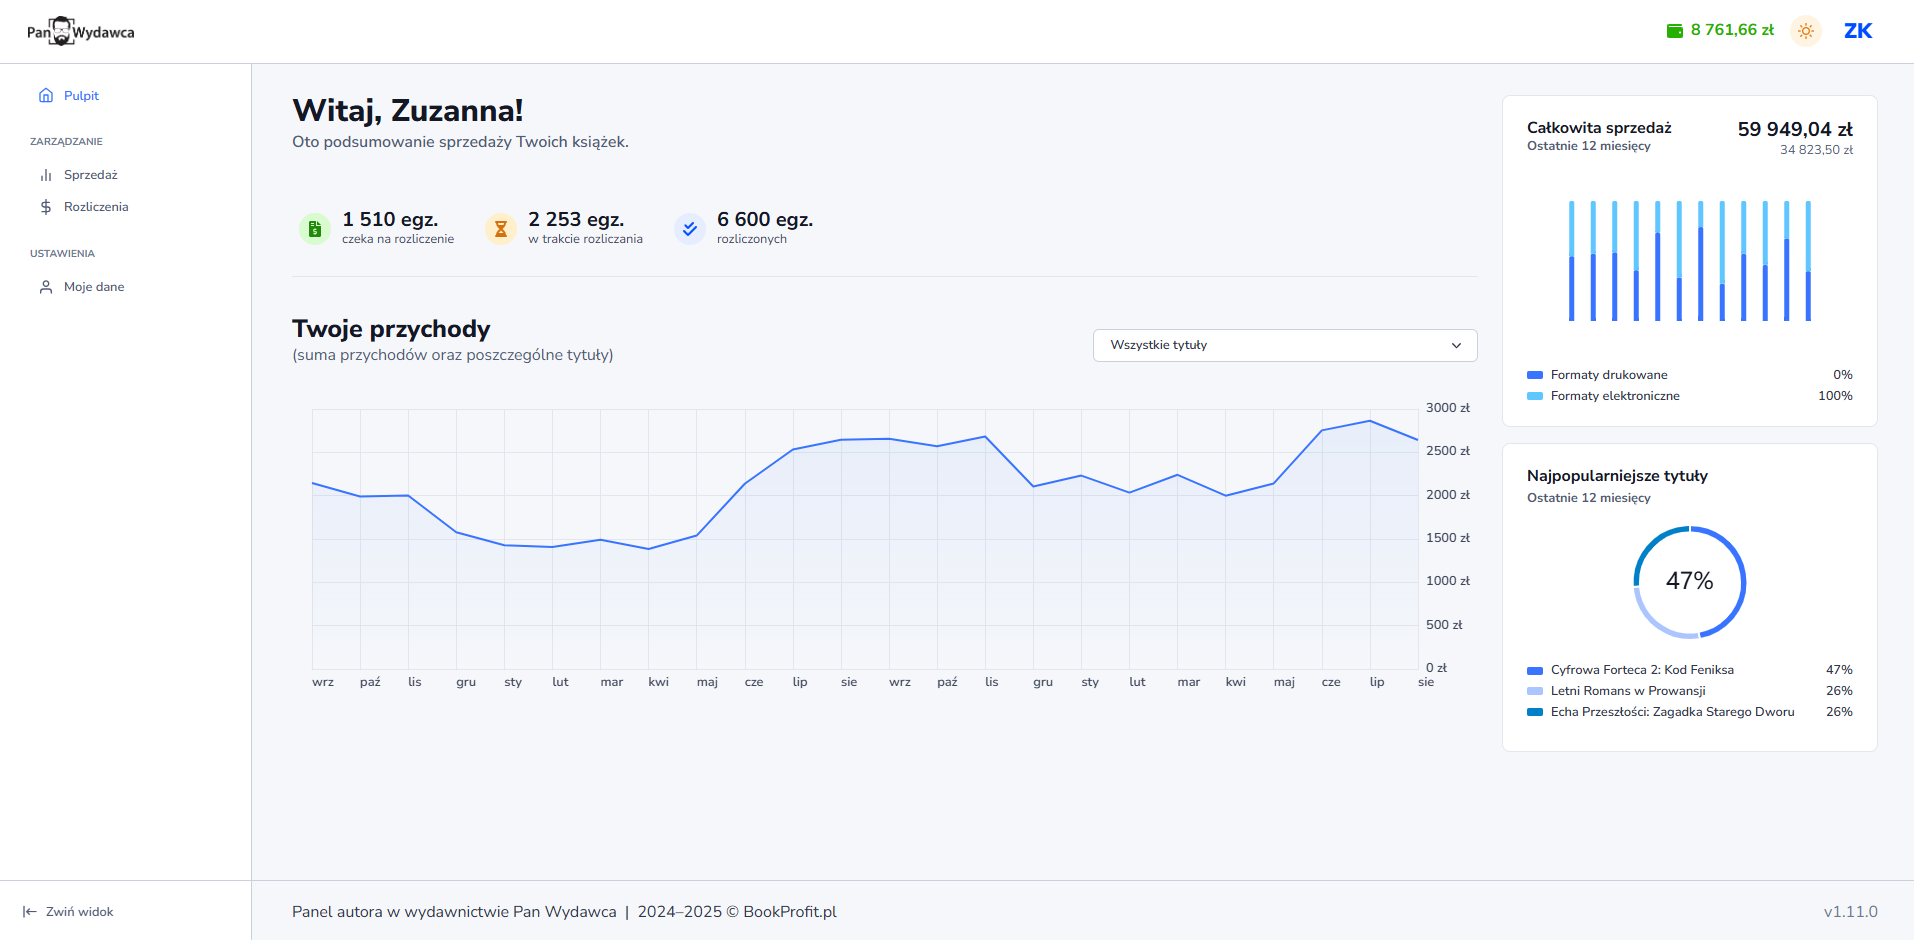Click the dollar icon beside Rozliczenia
Viewport: 1914px width, 940px height.
pyautogui.click(x=46, y=207)
